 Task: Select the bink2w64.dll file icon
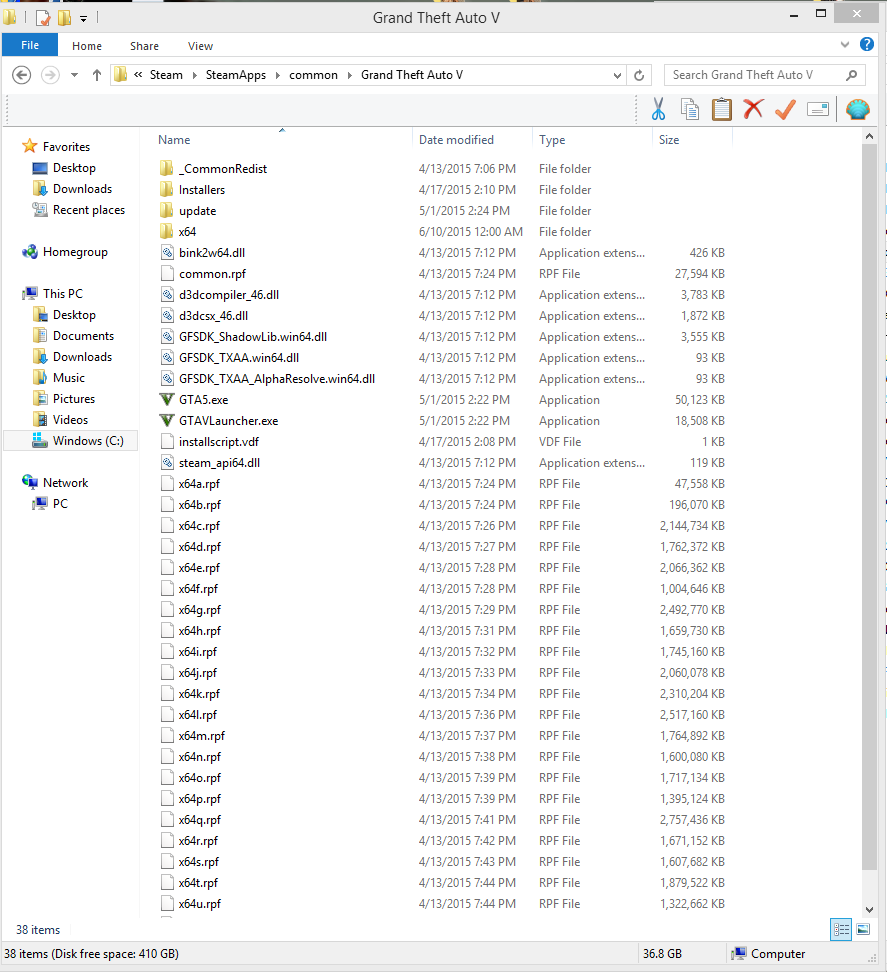pyautogui.click(x=167, y=252)
